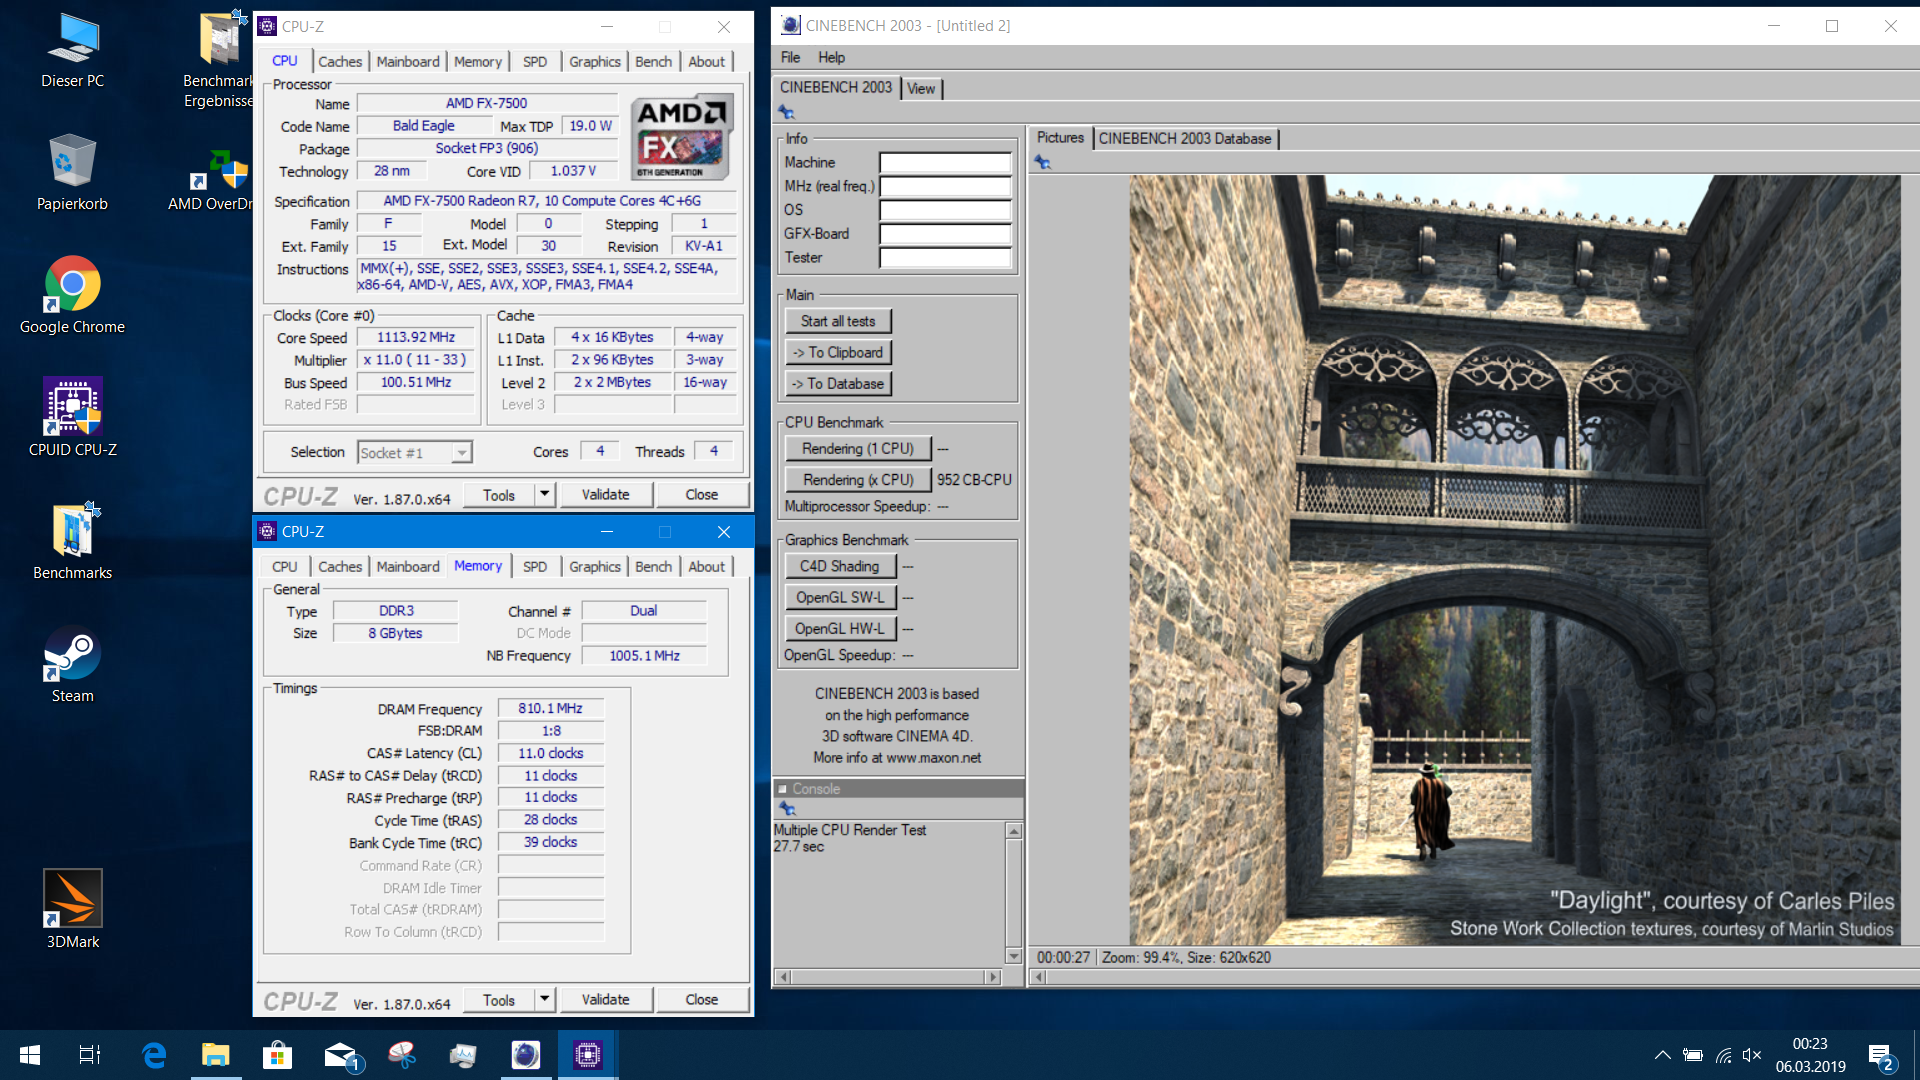1920x1080 pixels.
Task: Switch to Cinebench View tab
Action: [921, 88]
